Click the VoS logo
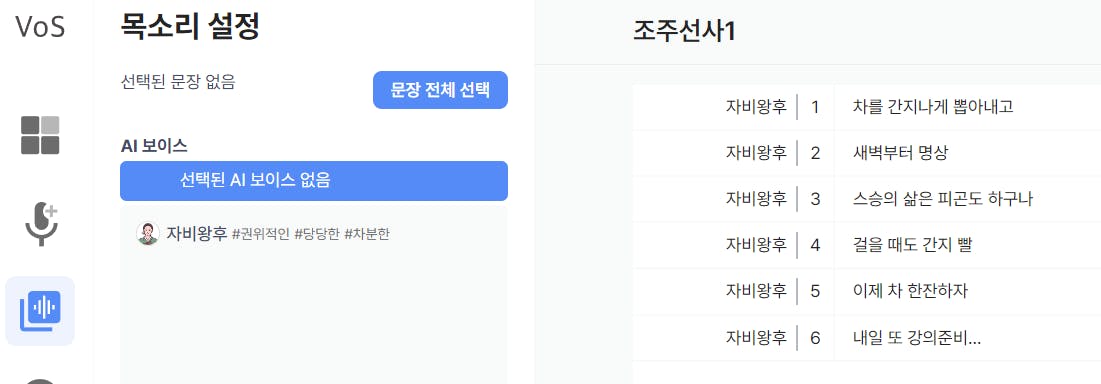This screenshot has height=384, width=1101. pyautogui.click(x=40, y=27)
